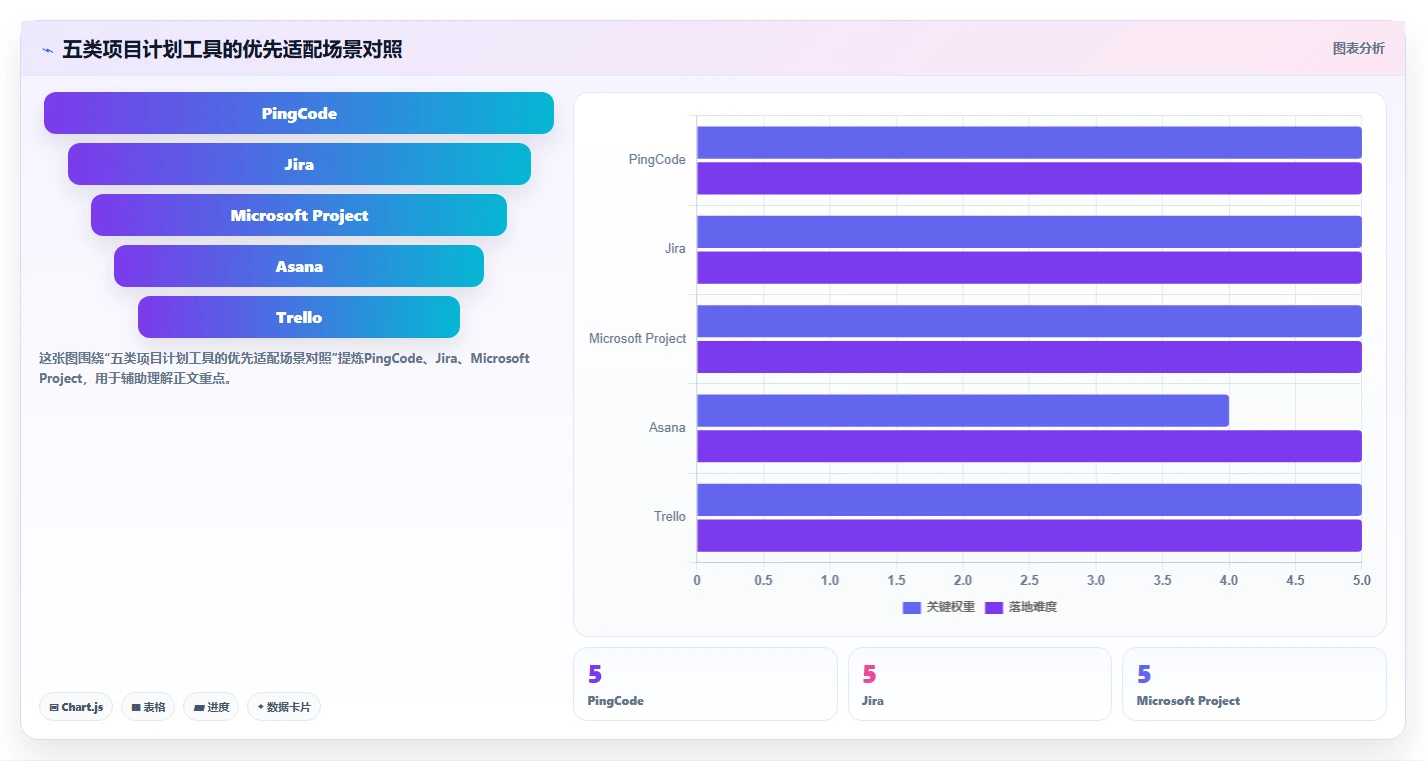Click the 关键权重 legend color box

coord(912,608)
